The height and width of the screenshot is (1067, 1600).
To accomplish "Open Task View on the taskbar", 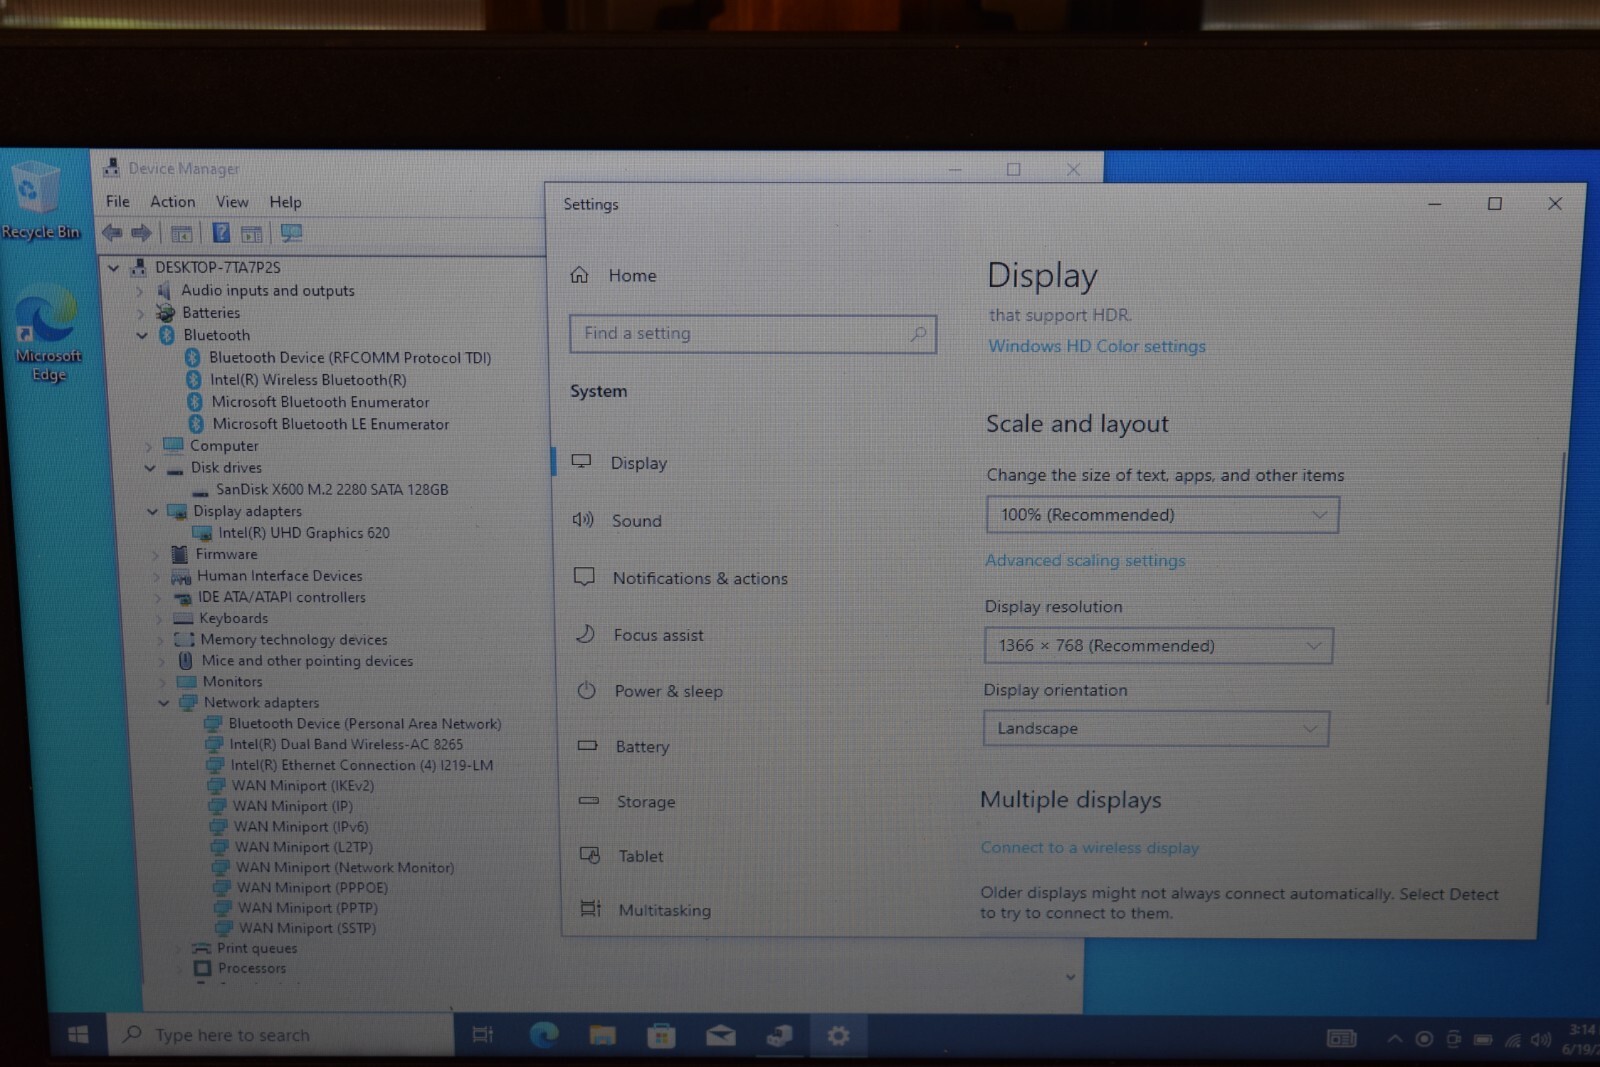I will coord(482,1035).
